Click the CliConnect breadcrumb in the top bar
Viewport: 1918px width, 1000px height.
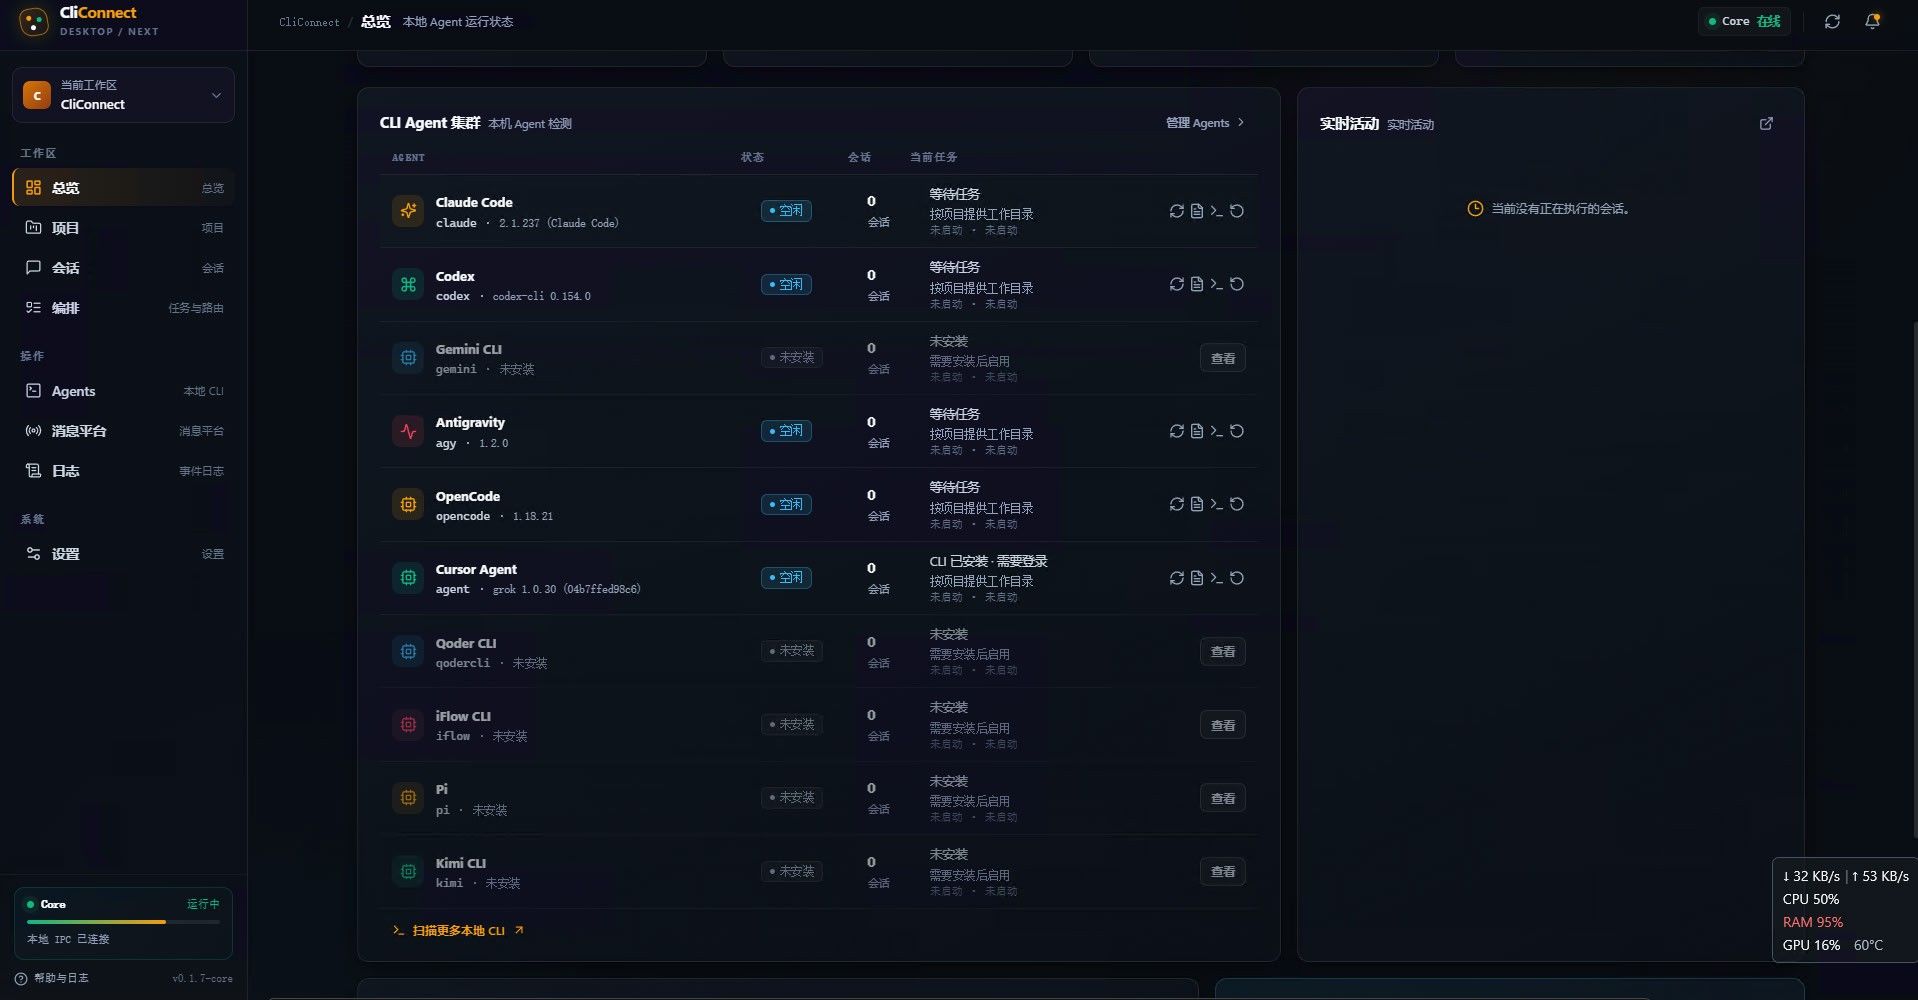point(309,22)
